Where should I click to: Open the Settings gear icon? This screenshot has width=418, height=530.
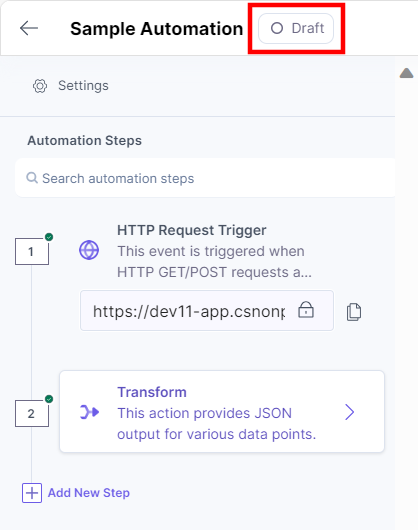click(40, 86)
